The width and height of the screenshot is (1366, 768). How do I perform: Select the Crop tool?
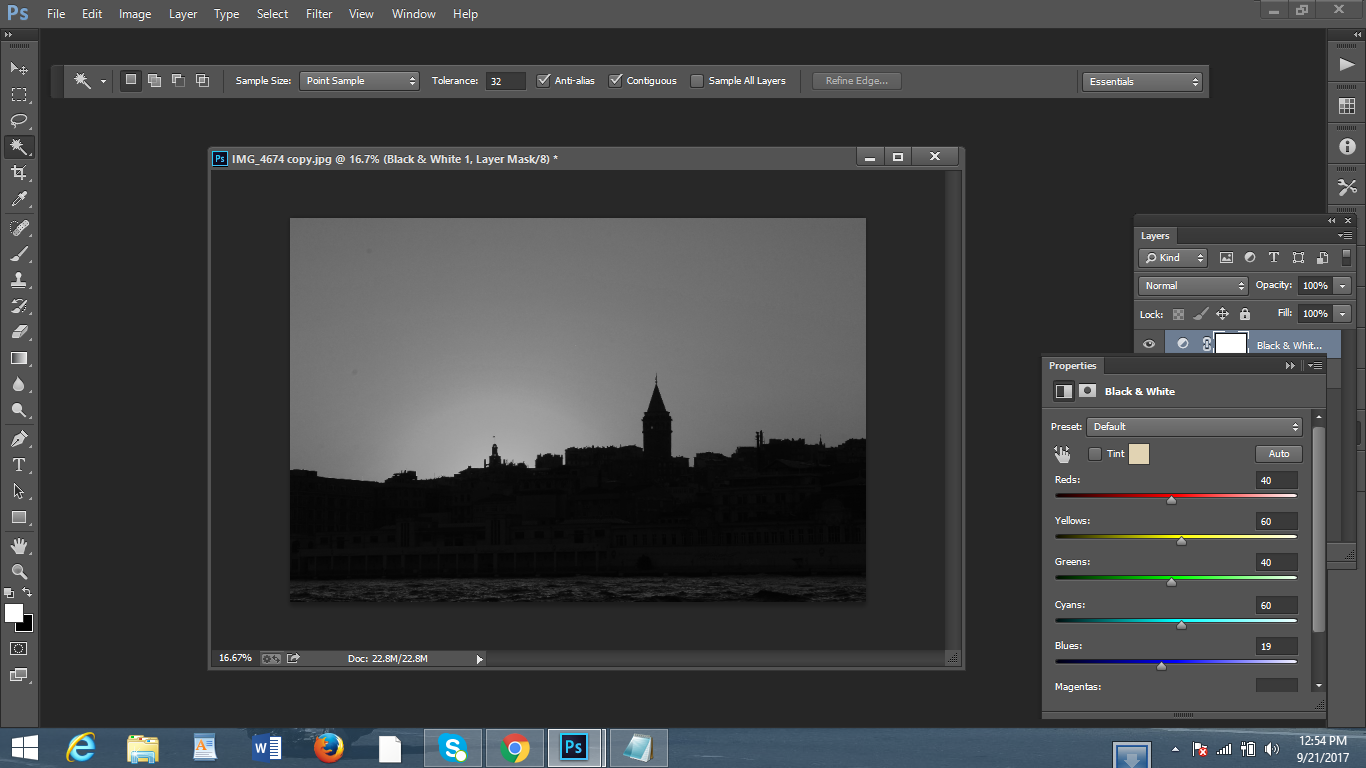[x=19, y=173]
